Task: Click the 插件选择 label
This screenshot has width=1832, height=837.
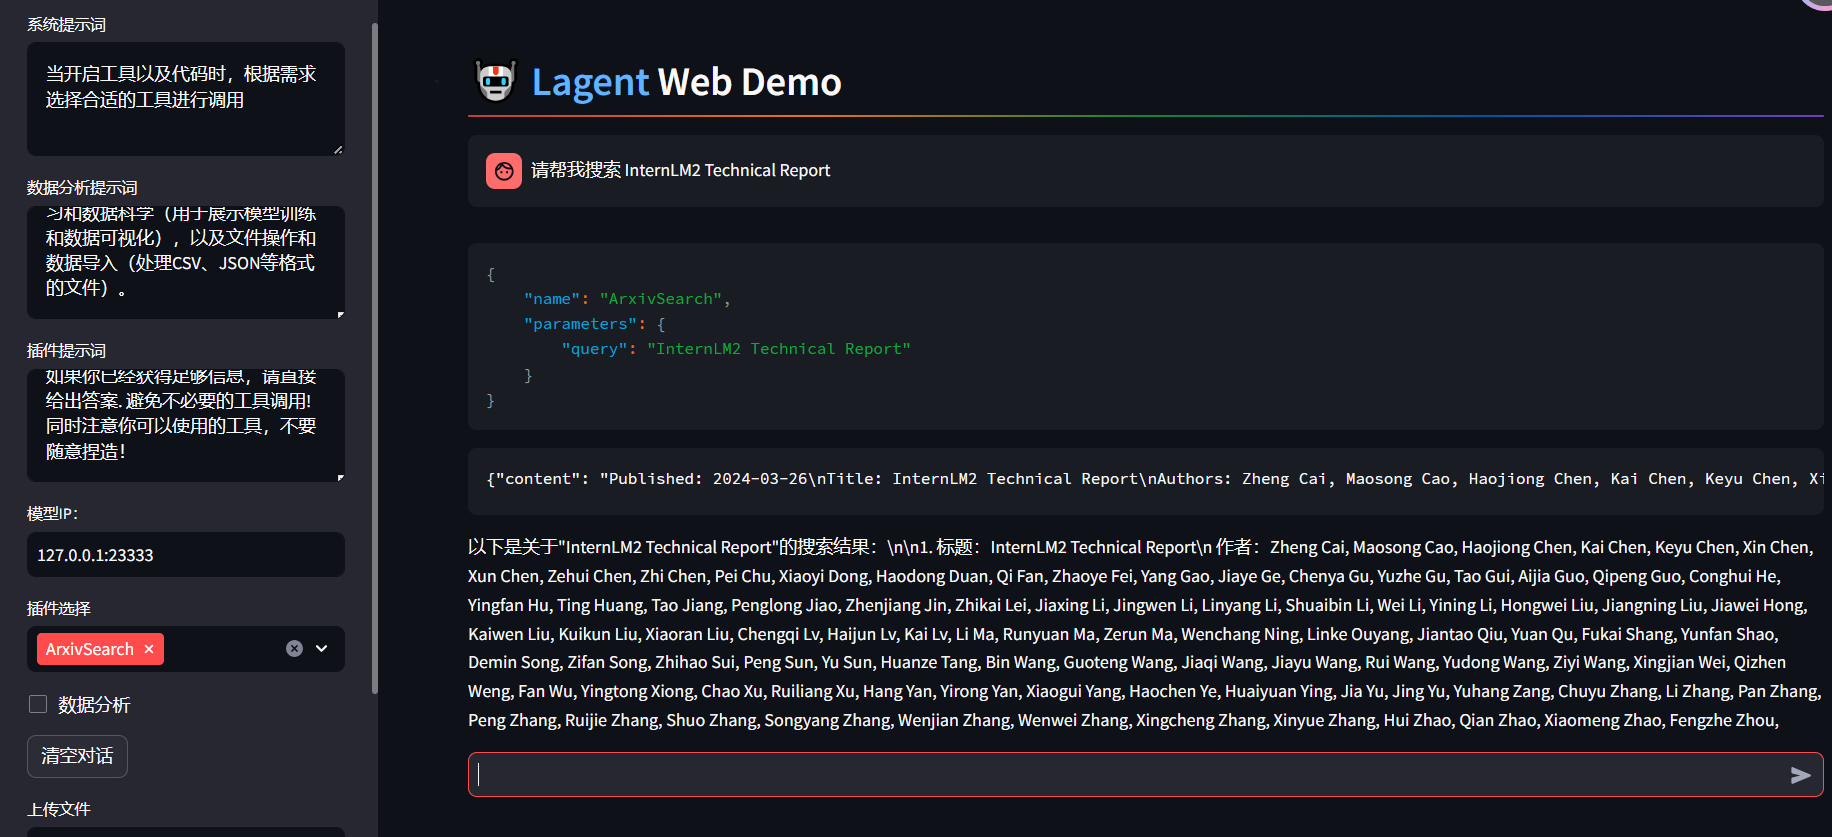Action: coord(59,608)
